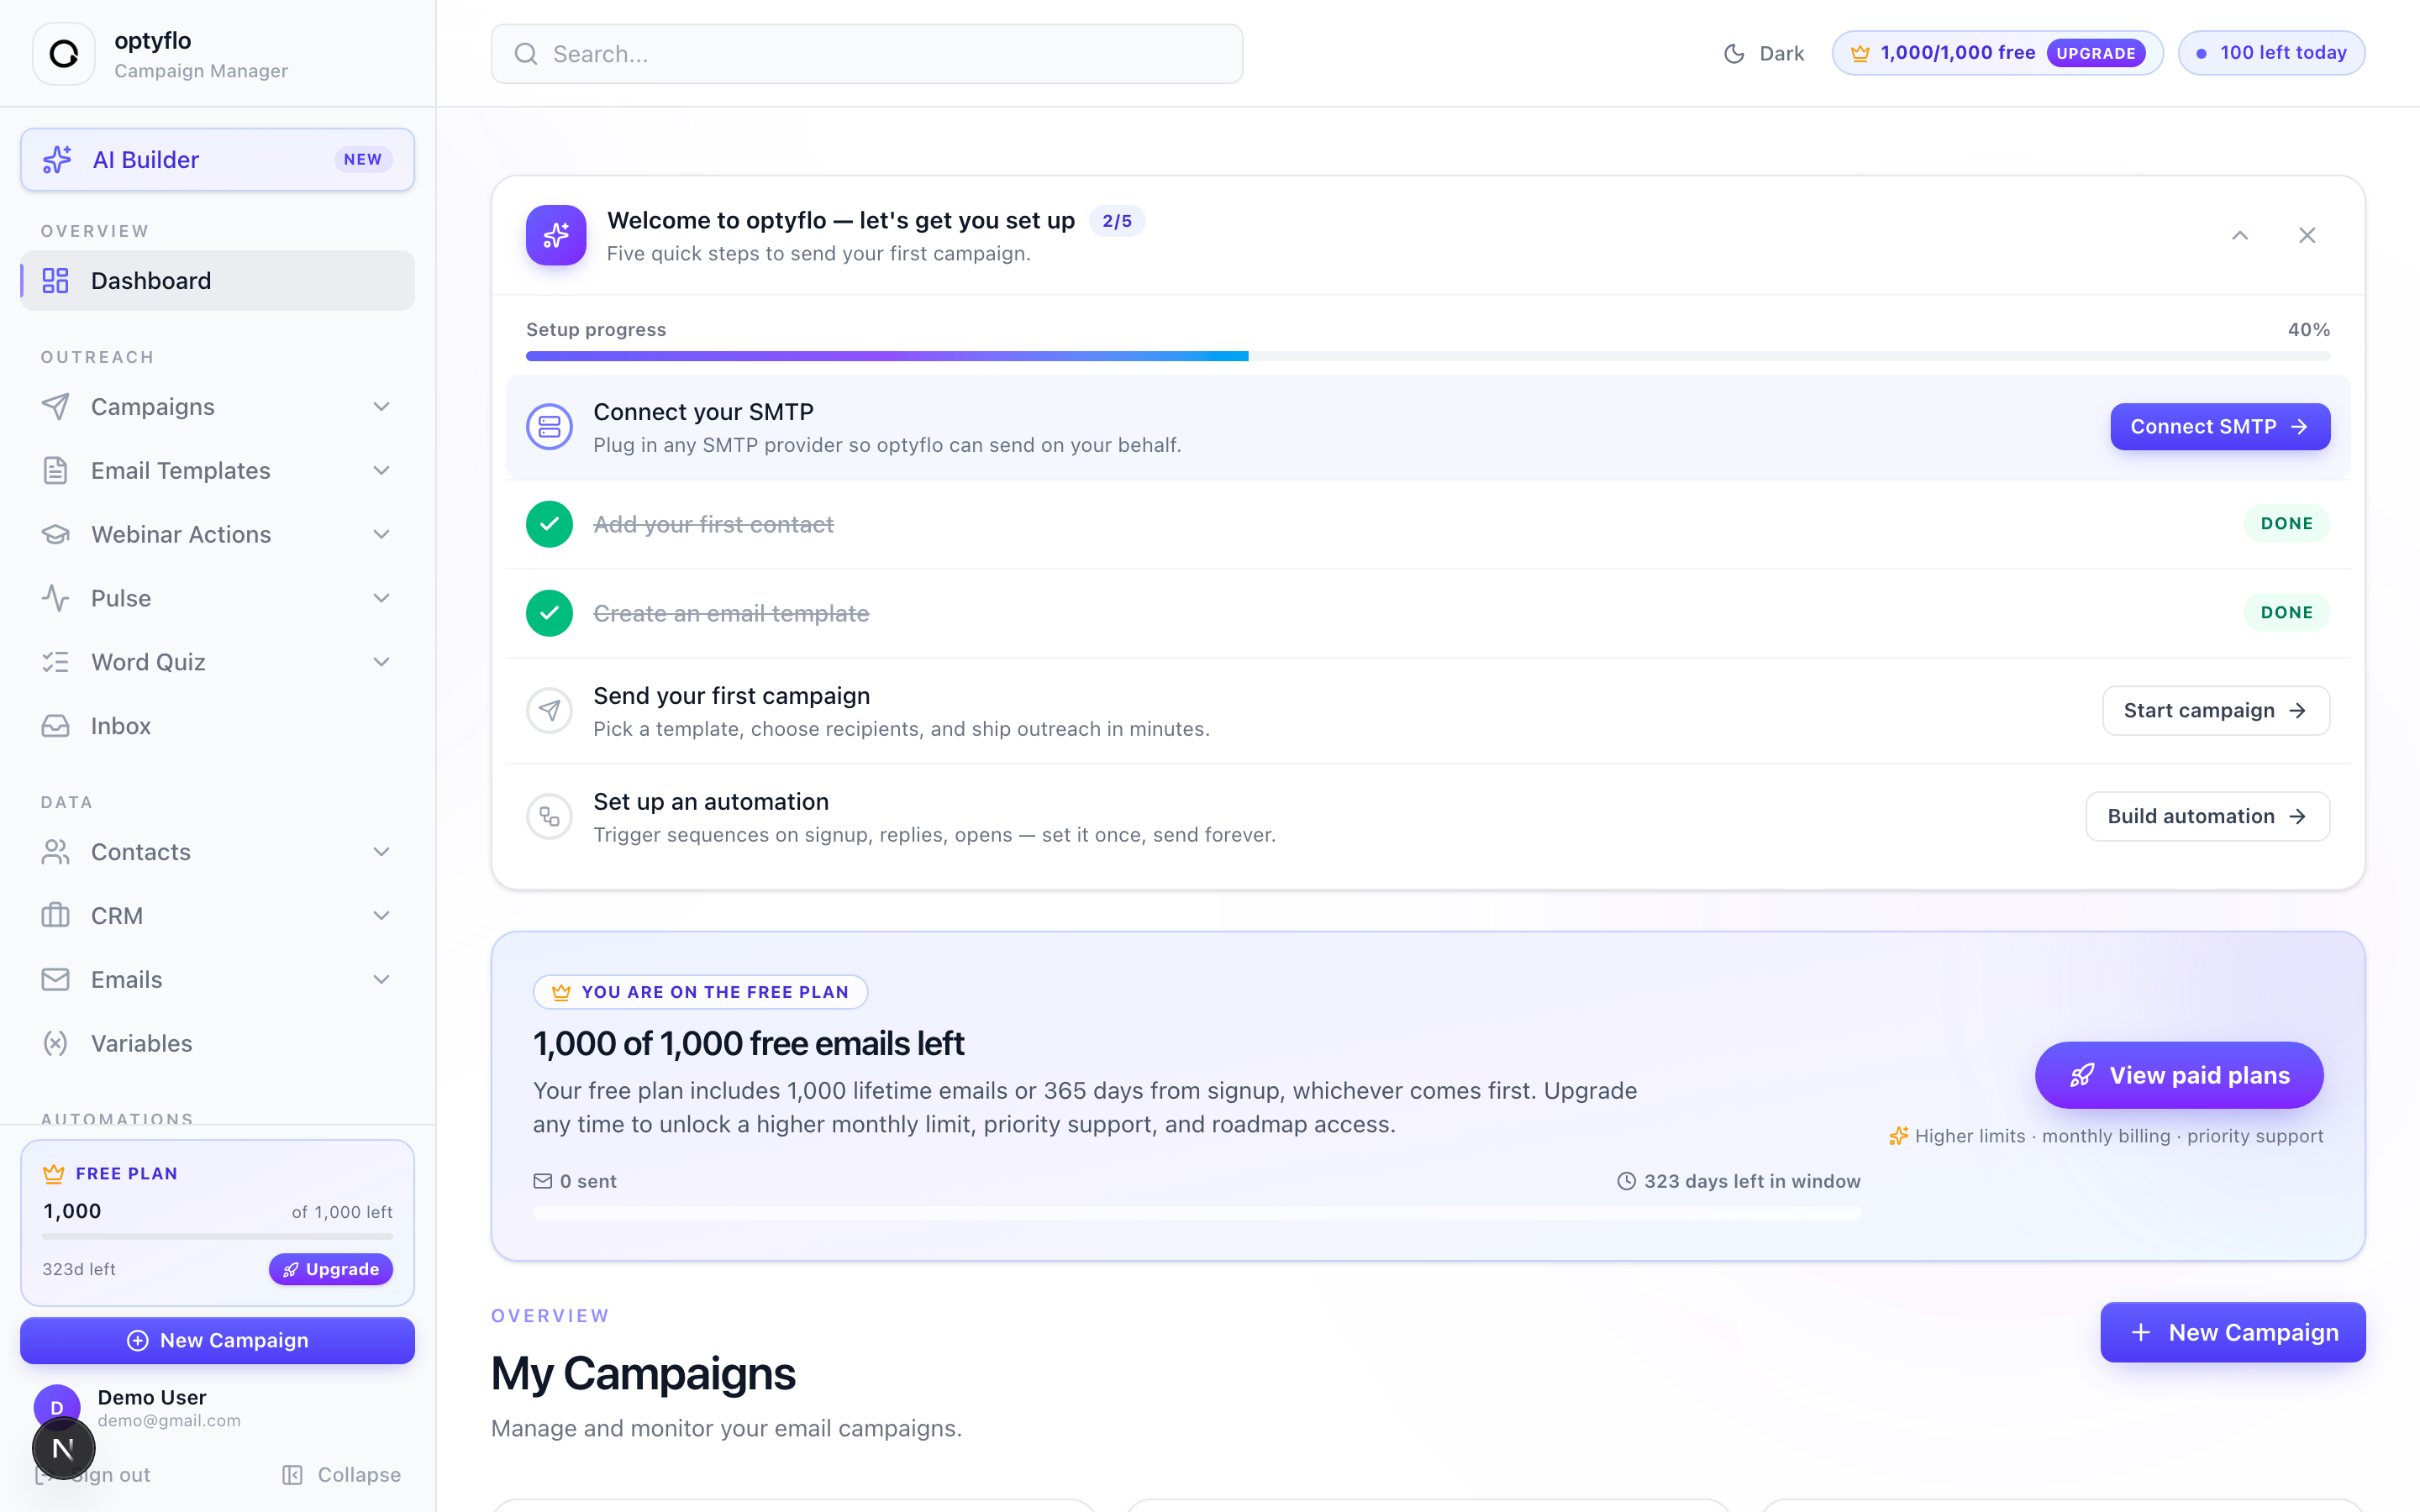Click the AI Builder sparkle icon

tap(57, 160)
